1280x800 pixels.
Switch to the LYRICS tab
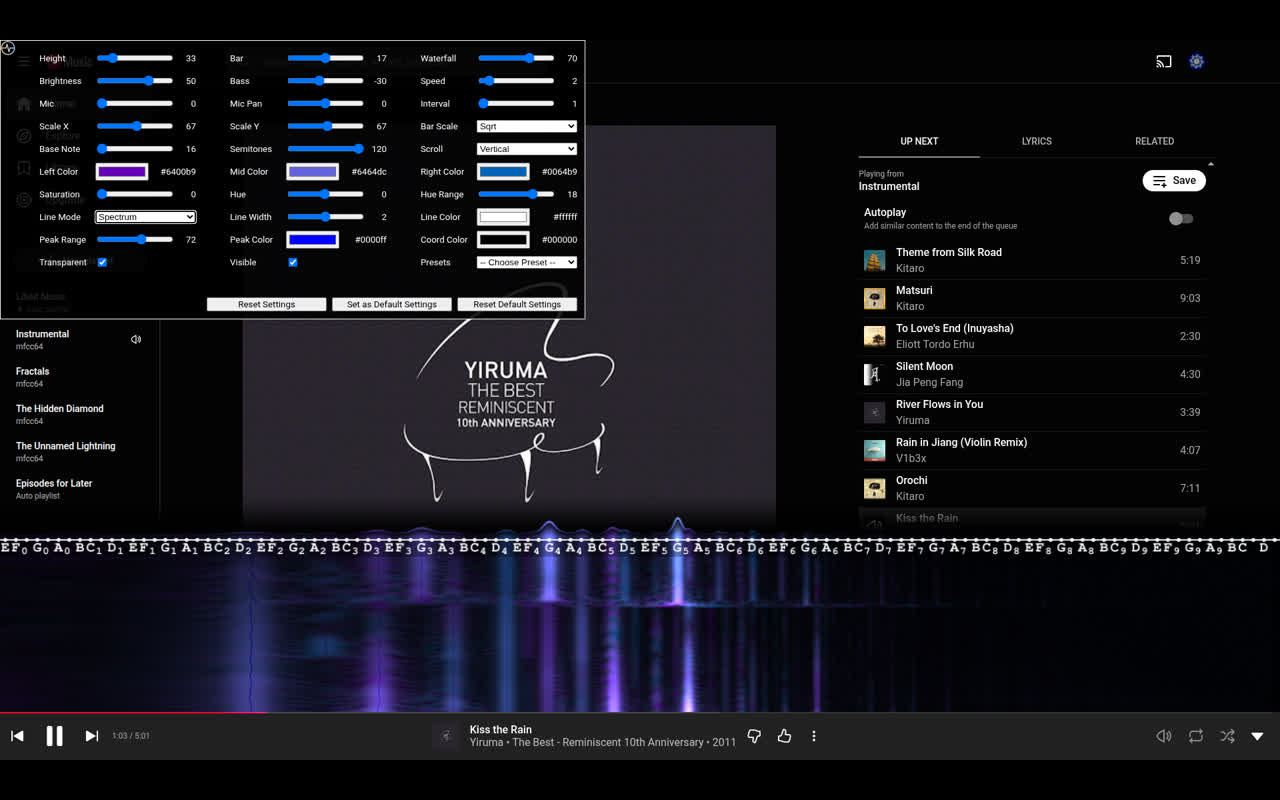point(1036,141)
